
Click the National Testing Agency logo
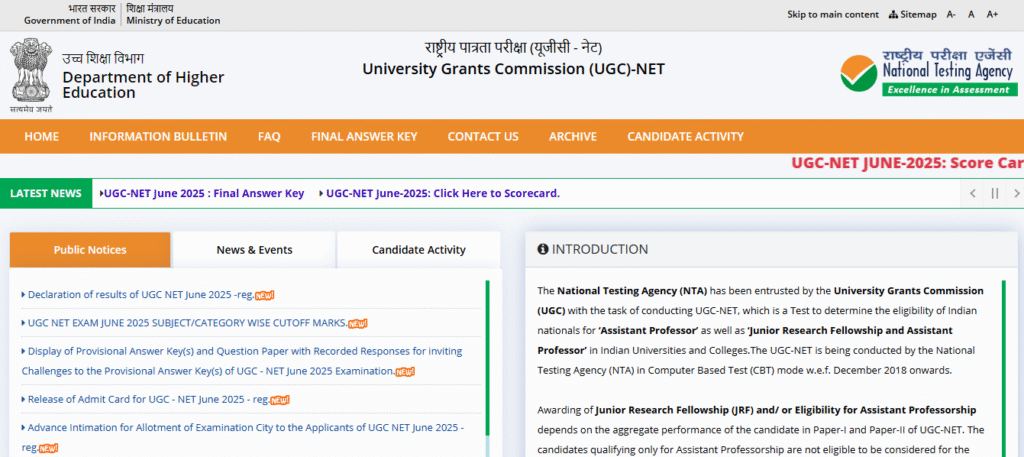[x=928, y=71]
